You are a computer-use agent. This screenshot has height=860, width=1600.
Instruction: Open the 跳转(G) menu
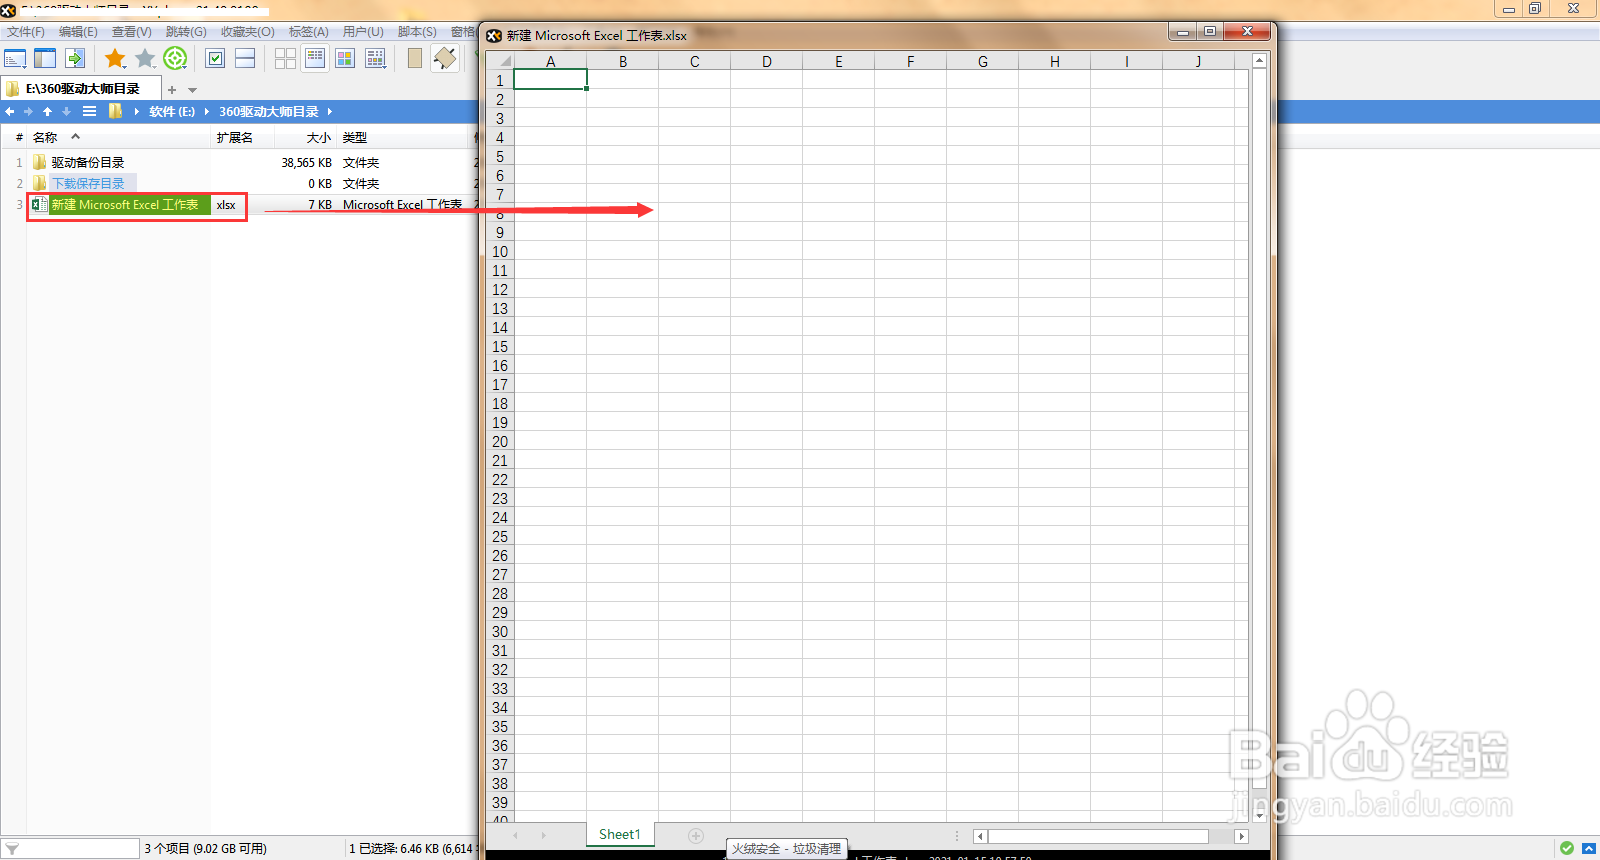186,32
